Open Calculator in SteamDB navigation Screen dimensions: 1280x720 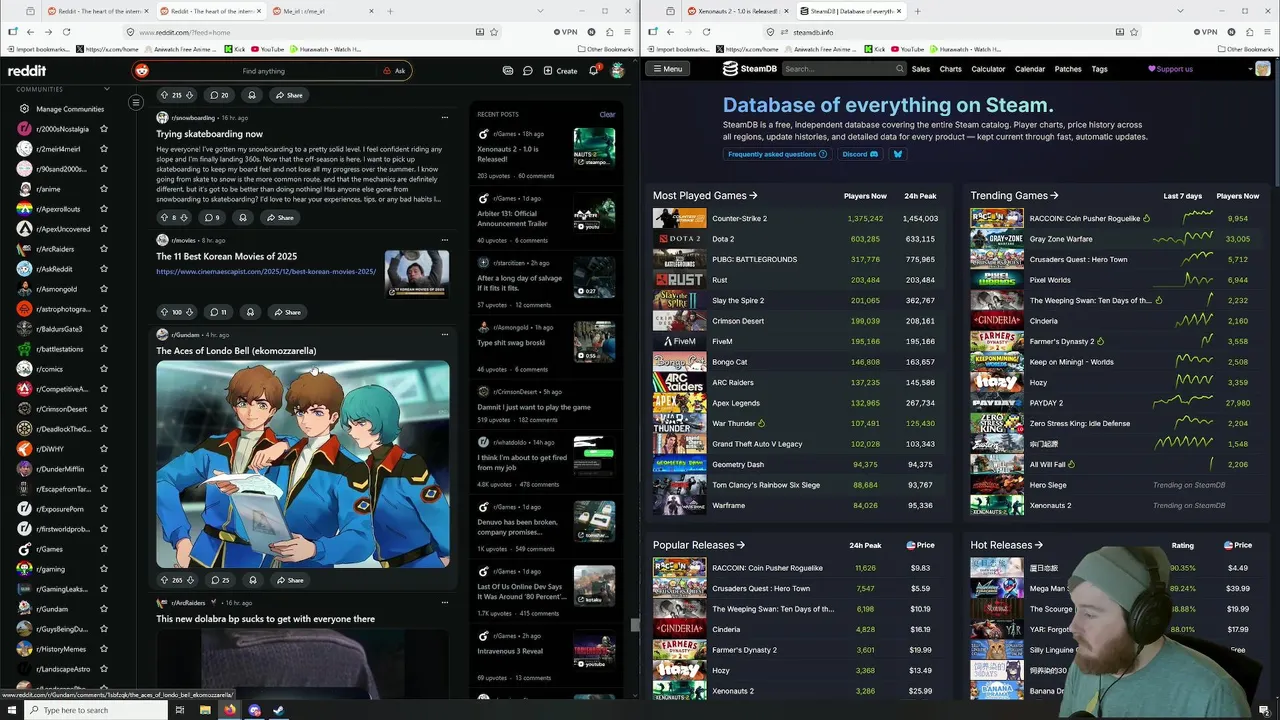pyautogui.click(x=988, y=69)
